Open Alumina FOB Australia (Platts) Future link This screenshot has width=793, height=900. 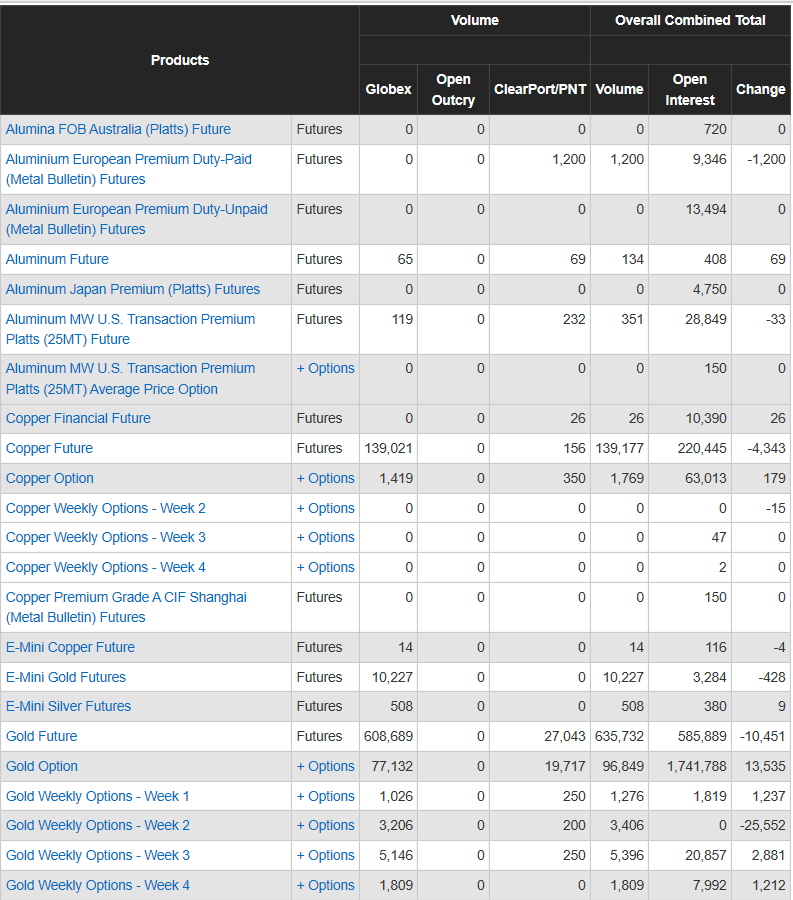tap(118, 129)
